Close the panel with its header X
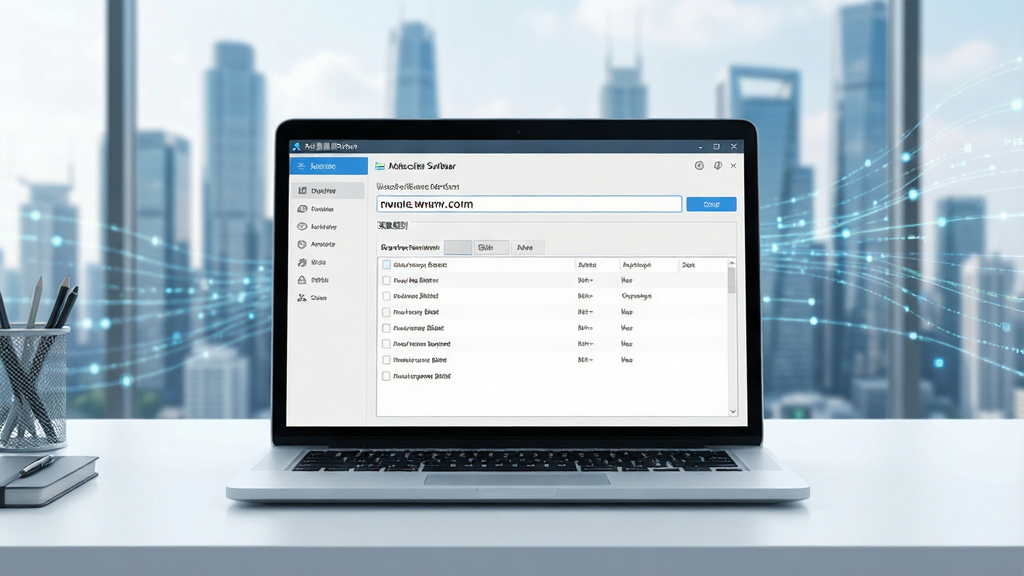Screen dimensions: 1024x576 (x=733, y=166)
